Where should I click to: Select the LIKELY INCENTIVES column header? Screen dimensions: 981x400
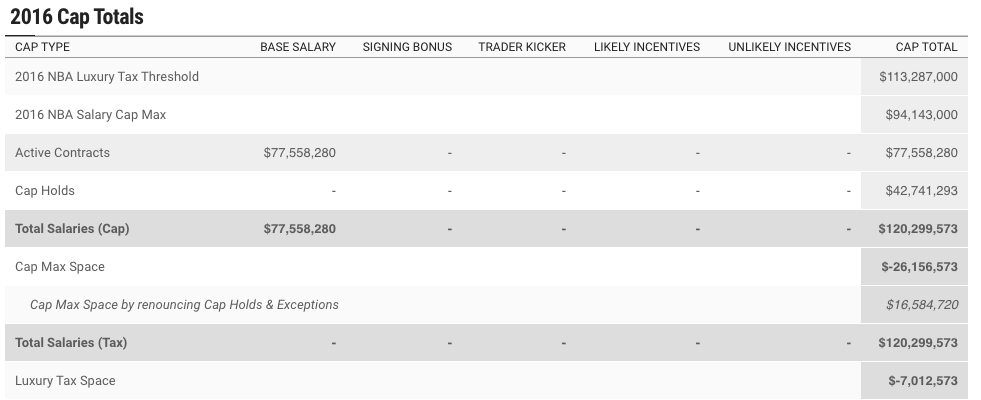pyautogui.click(x=646, y=47)
